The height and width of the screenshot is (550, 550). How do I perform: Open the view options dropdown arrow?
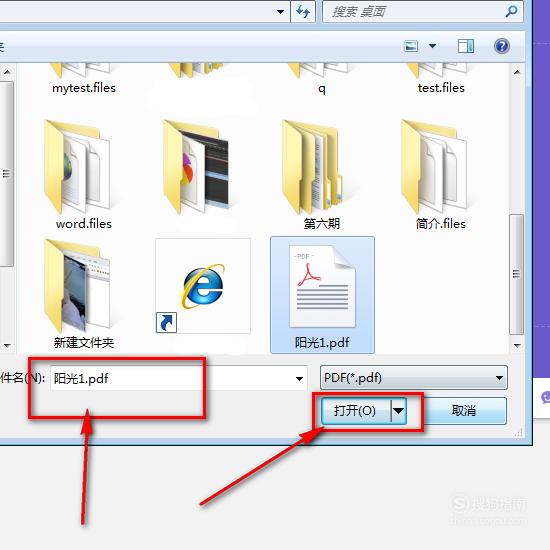click(x=432, y=46)
